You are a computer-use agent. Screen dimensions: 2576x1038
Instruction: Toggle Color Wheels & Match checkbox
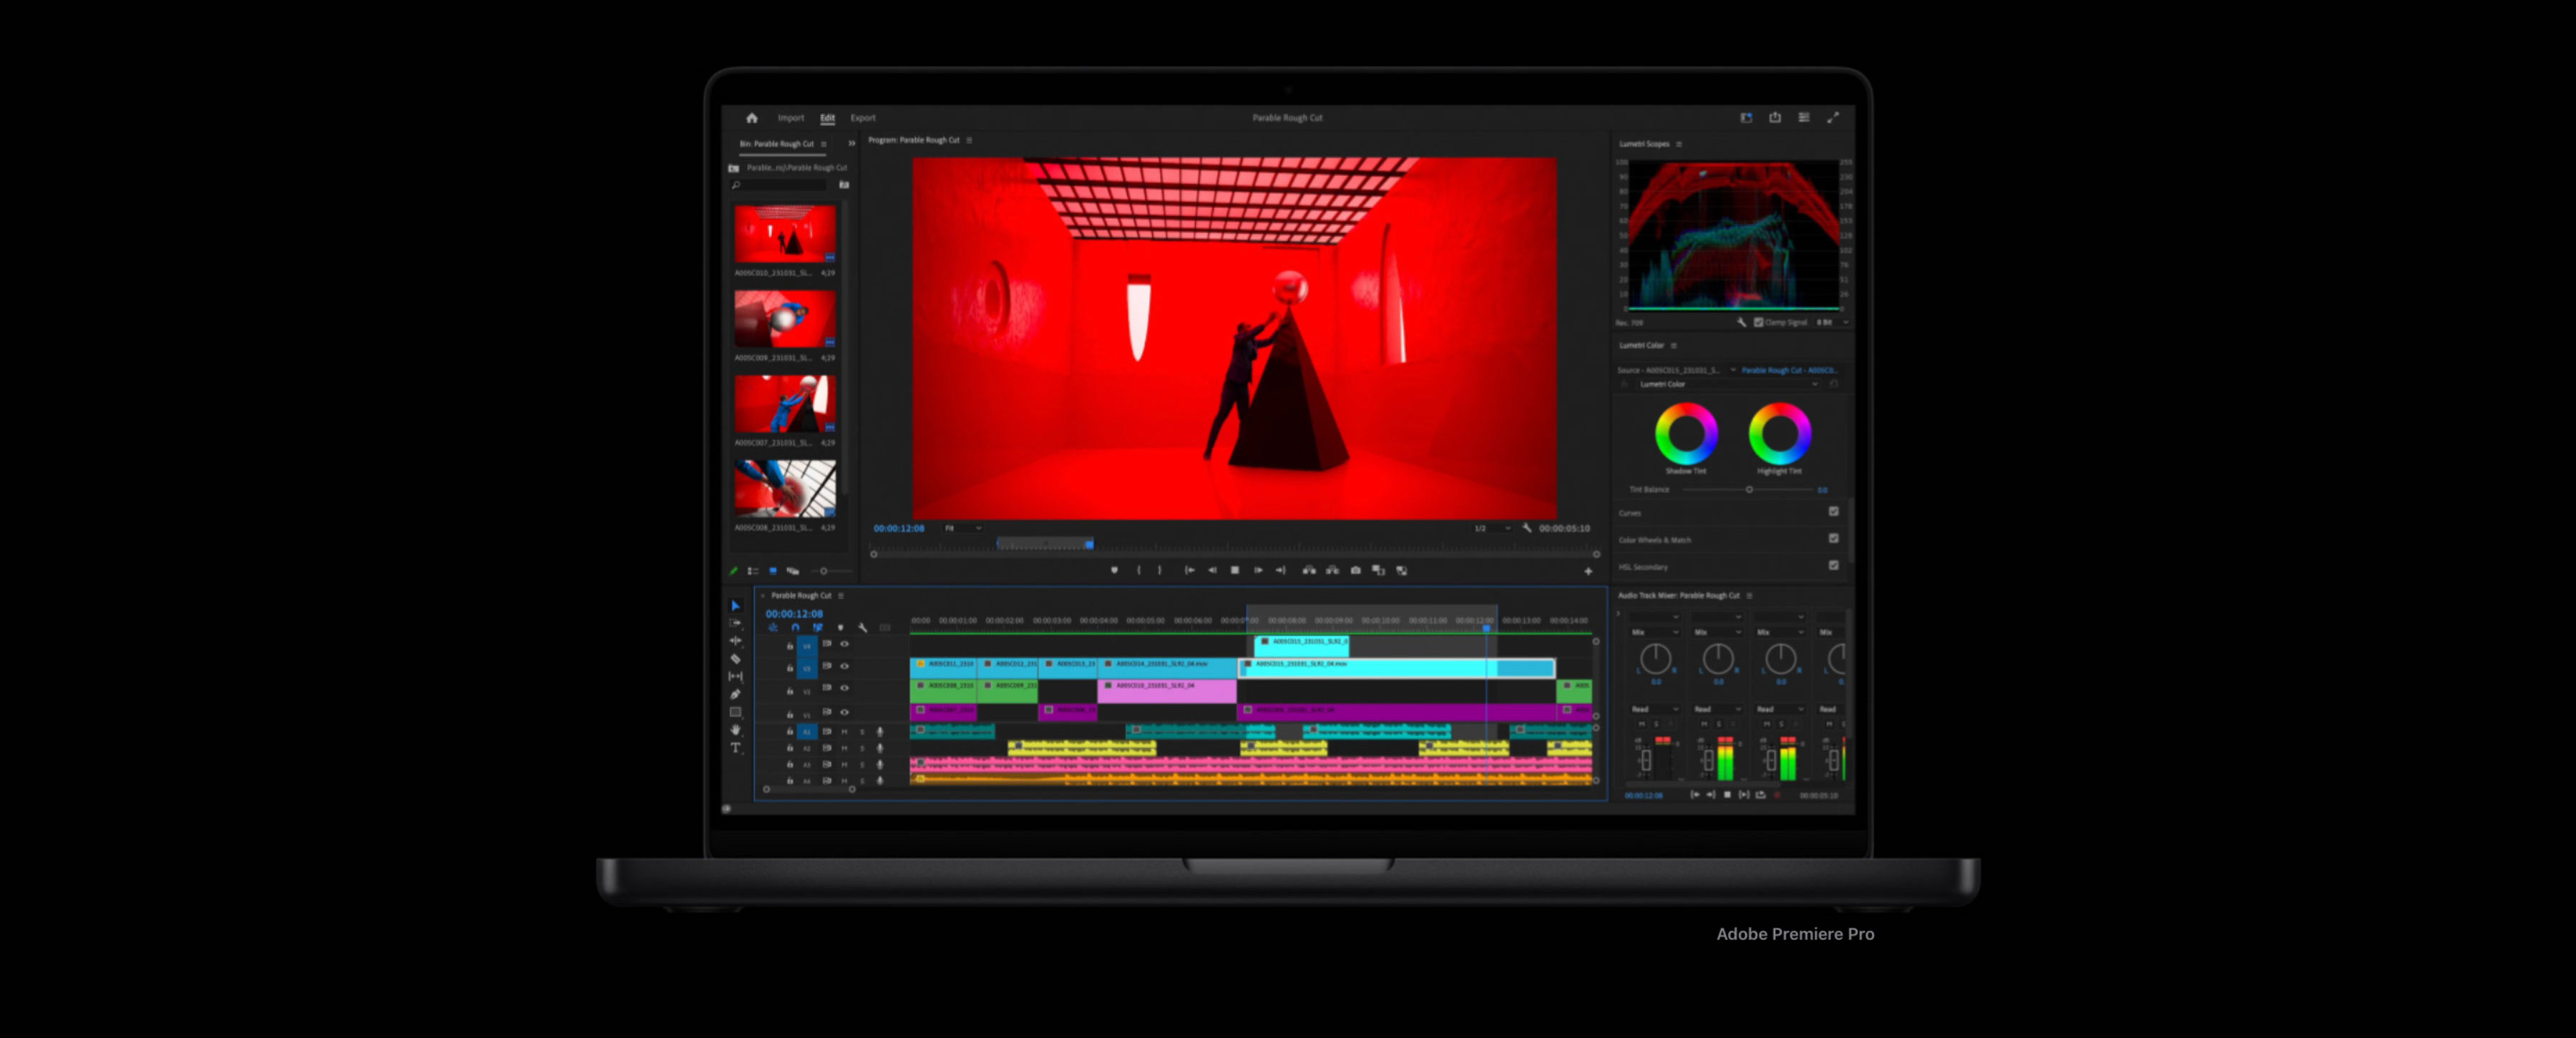coord(1834,539)
